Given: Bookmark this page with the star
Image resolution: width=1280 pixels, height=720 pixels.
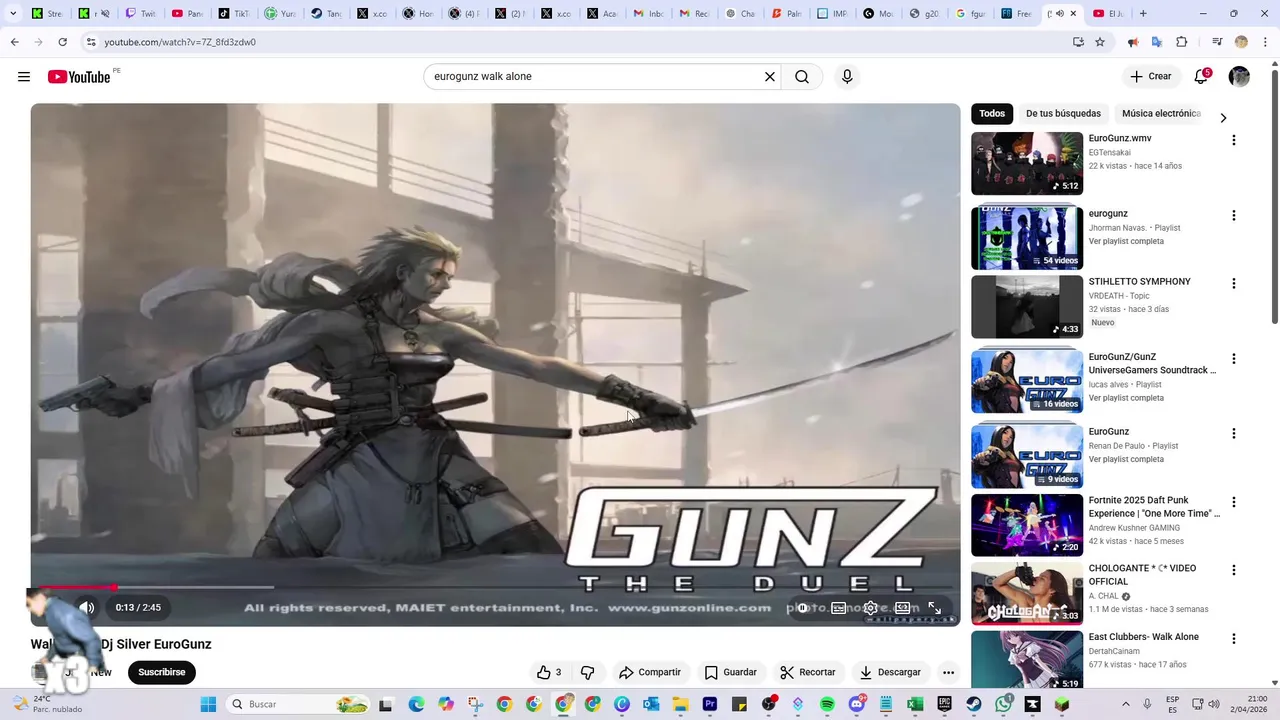Looking at the screenshot, I should 1100,42.
